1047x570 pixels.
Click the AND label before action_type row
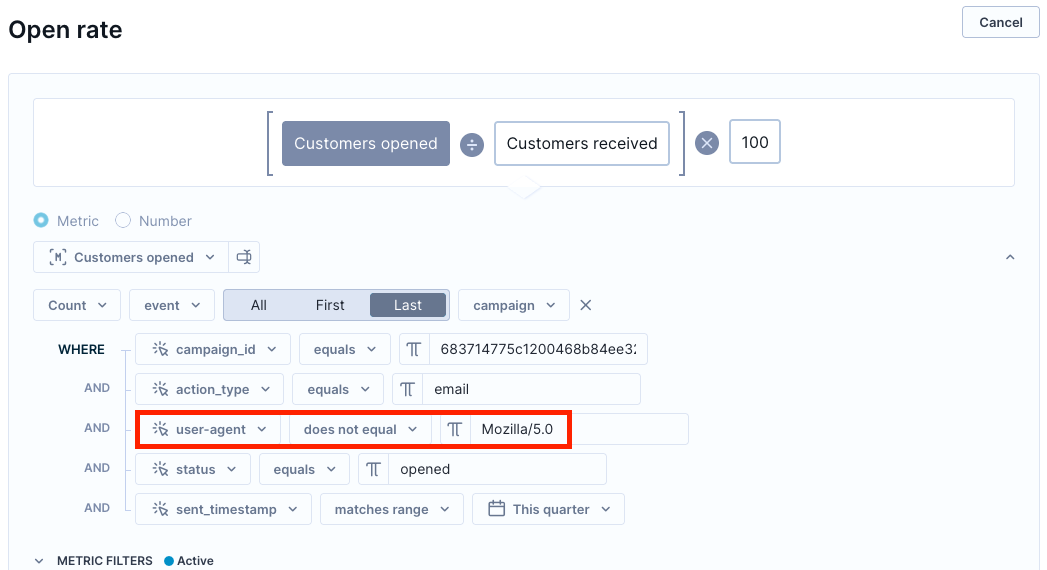point(97,388)
